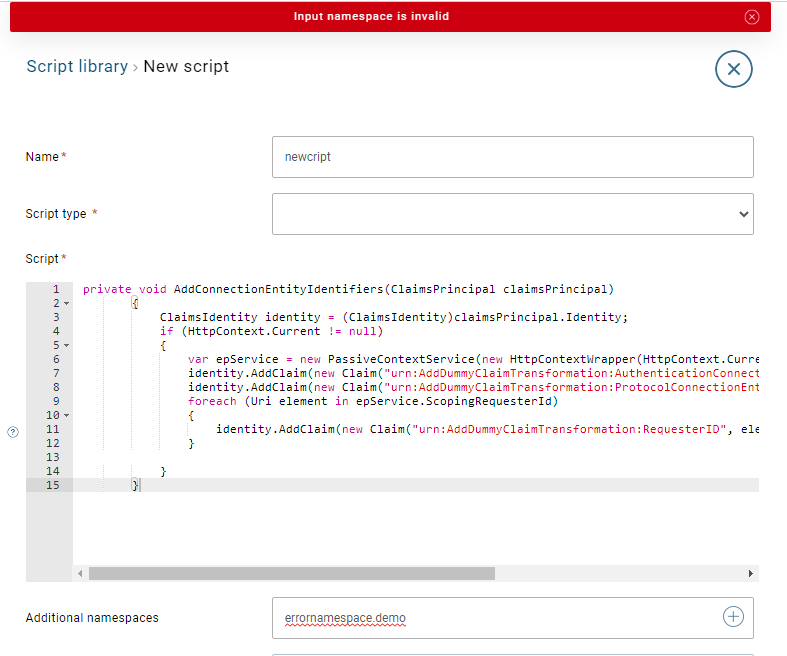
Task: Click the 'New script' breadcrumb title
Action: coord(186,67)
